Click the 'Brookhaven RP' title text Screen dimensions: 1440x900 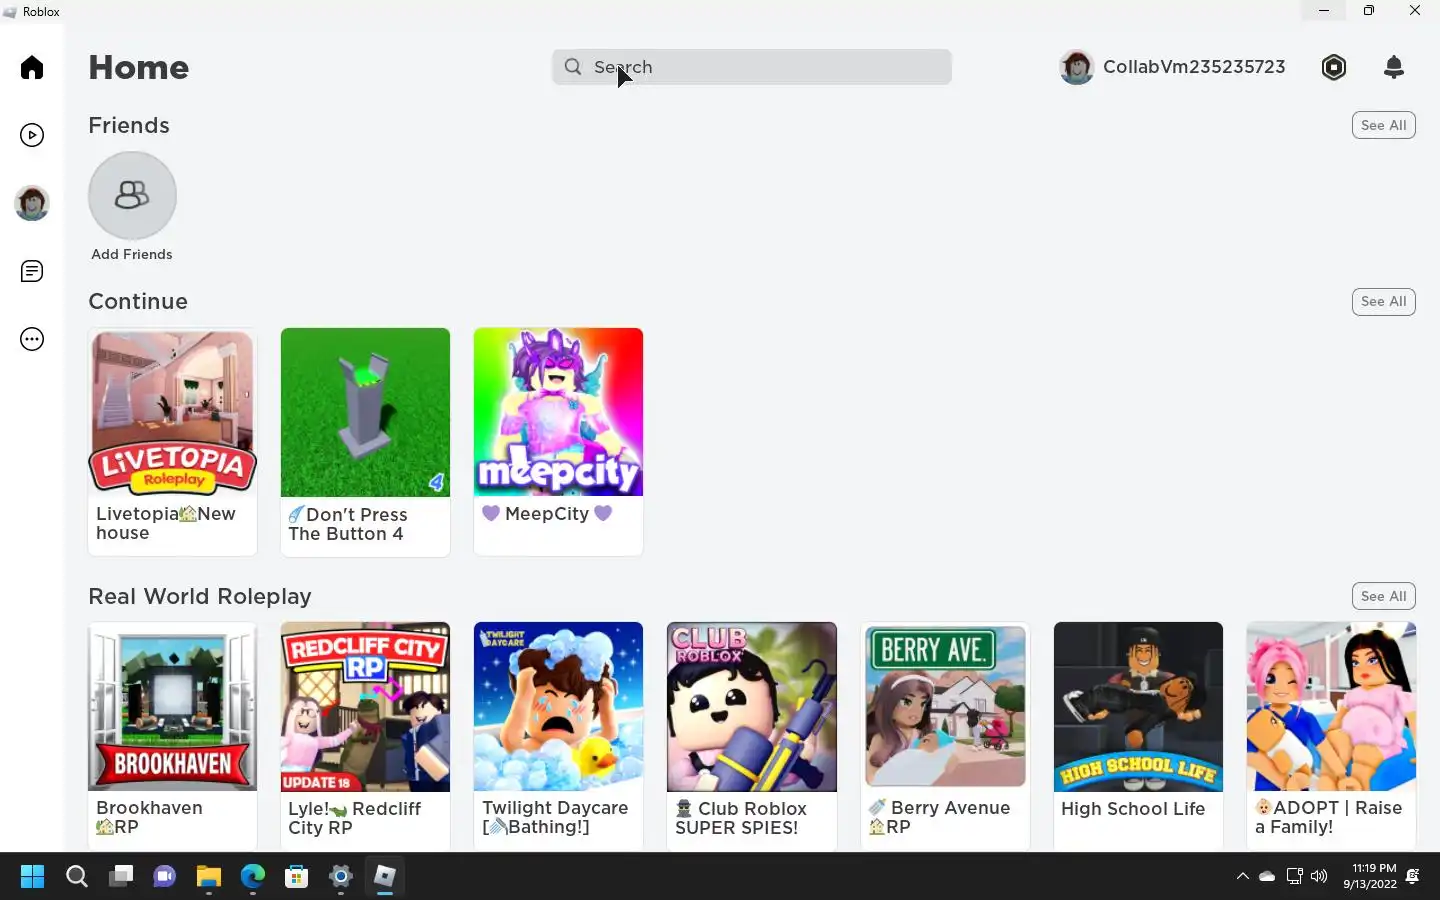click(x=149, y=817)
